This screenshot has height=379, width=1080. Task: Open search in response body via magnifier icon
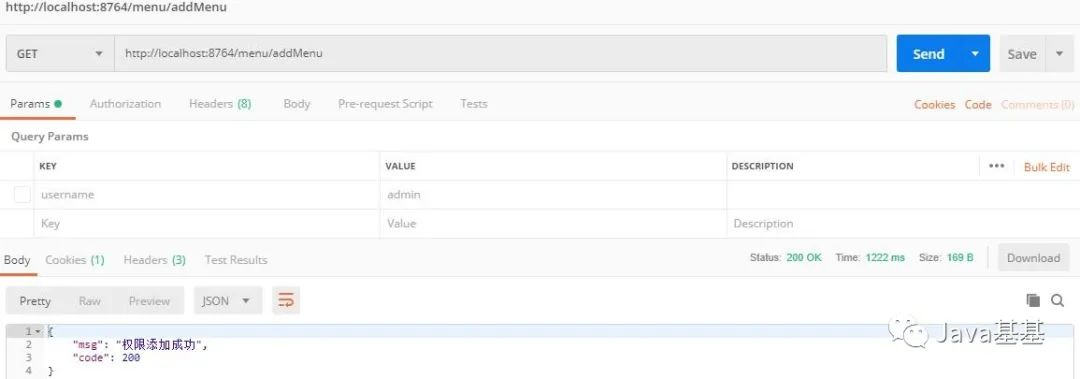point(1057,300)
